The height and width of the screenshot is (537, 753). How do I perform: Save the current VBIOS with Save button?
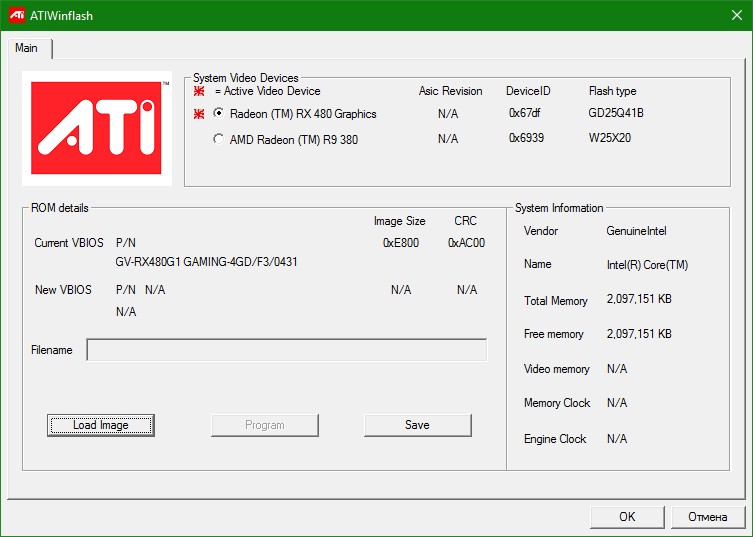[x=417, y=425]
